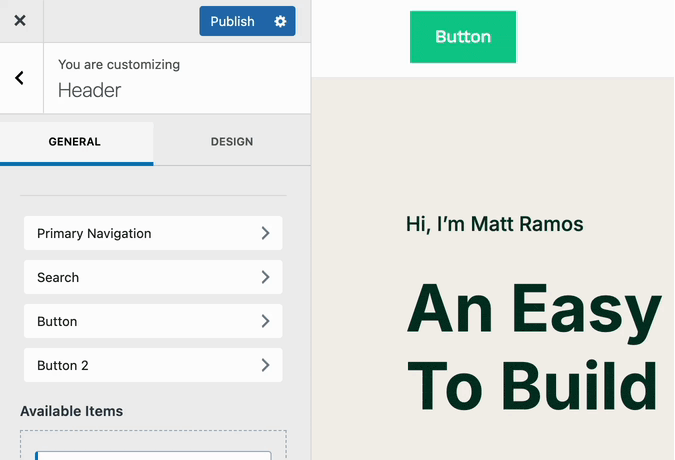Open publish settings gear icon
The height and width of the screenshot is (460, 675).
[280, 21]
